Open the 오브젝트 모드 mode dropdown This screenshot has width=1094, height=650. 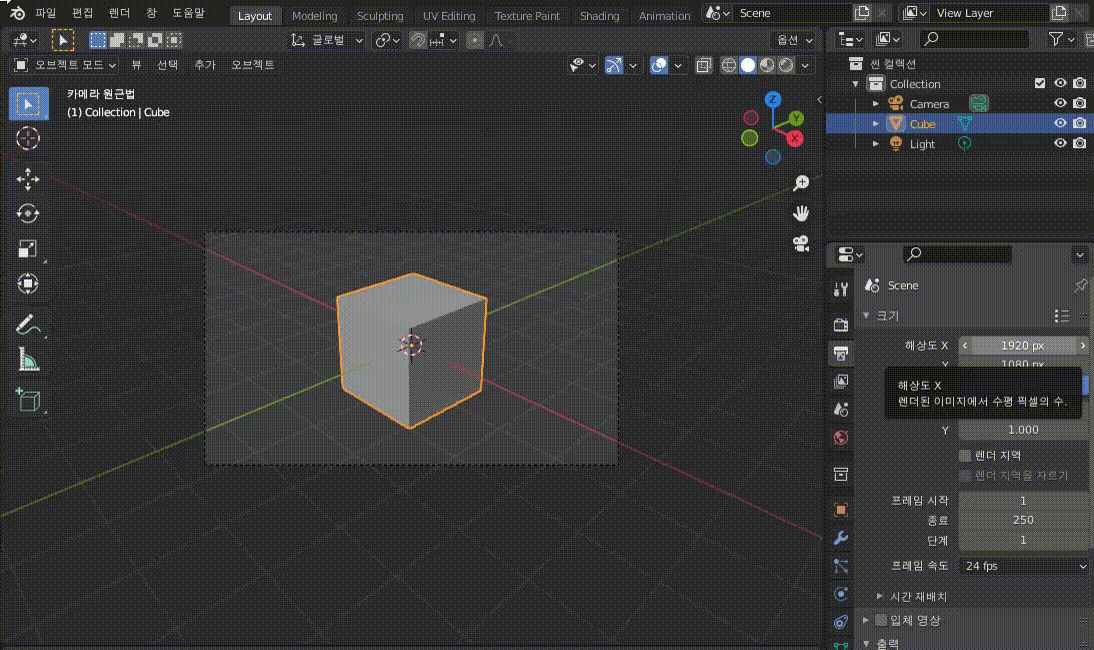click(66, 65)
